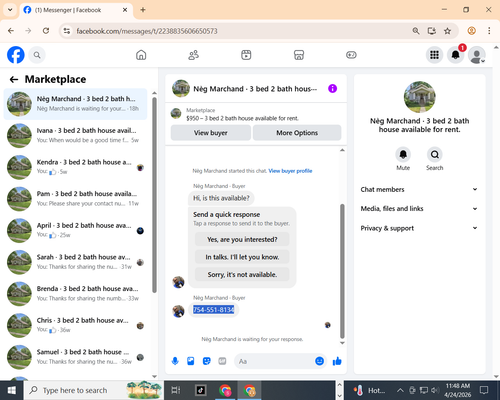The width and height of the screenshot is (500, 400).
Task: Send a voice clip with microphone icon
Action: (x=175, y=361)
